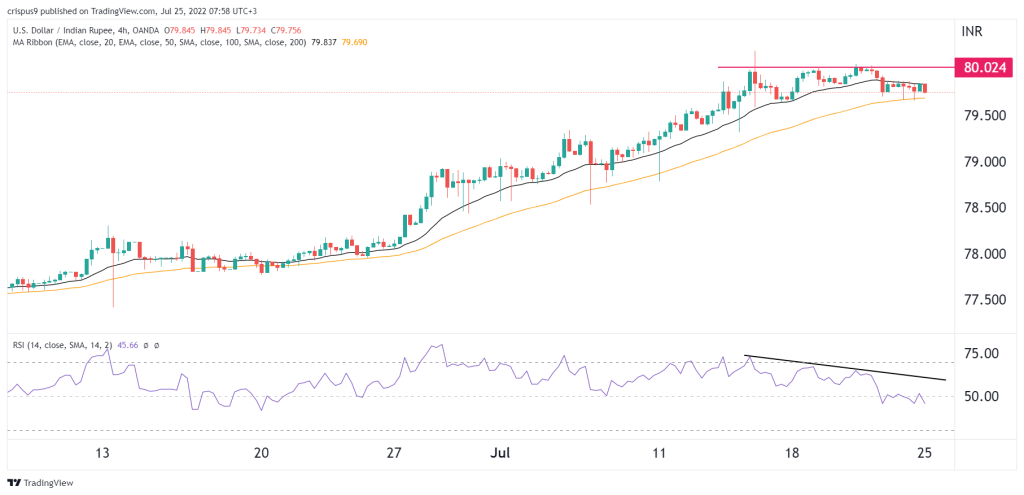
Task: Click the date label 18 on time axis
Action: coord(792,453)
